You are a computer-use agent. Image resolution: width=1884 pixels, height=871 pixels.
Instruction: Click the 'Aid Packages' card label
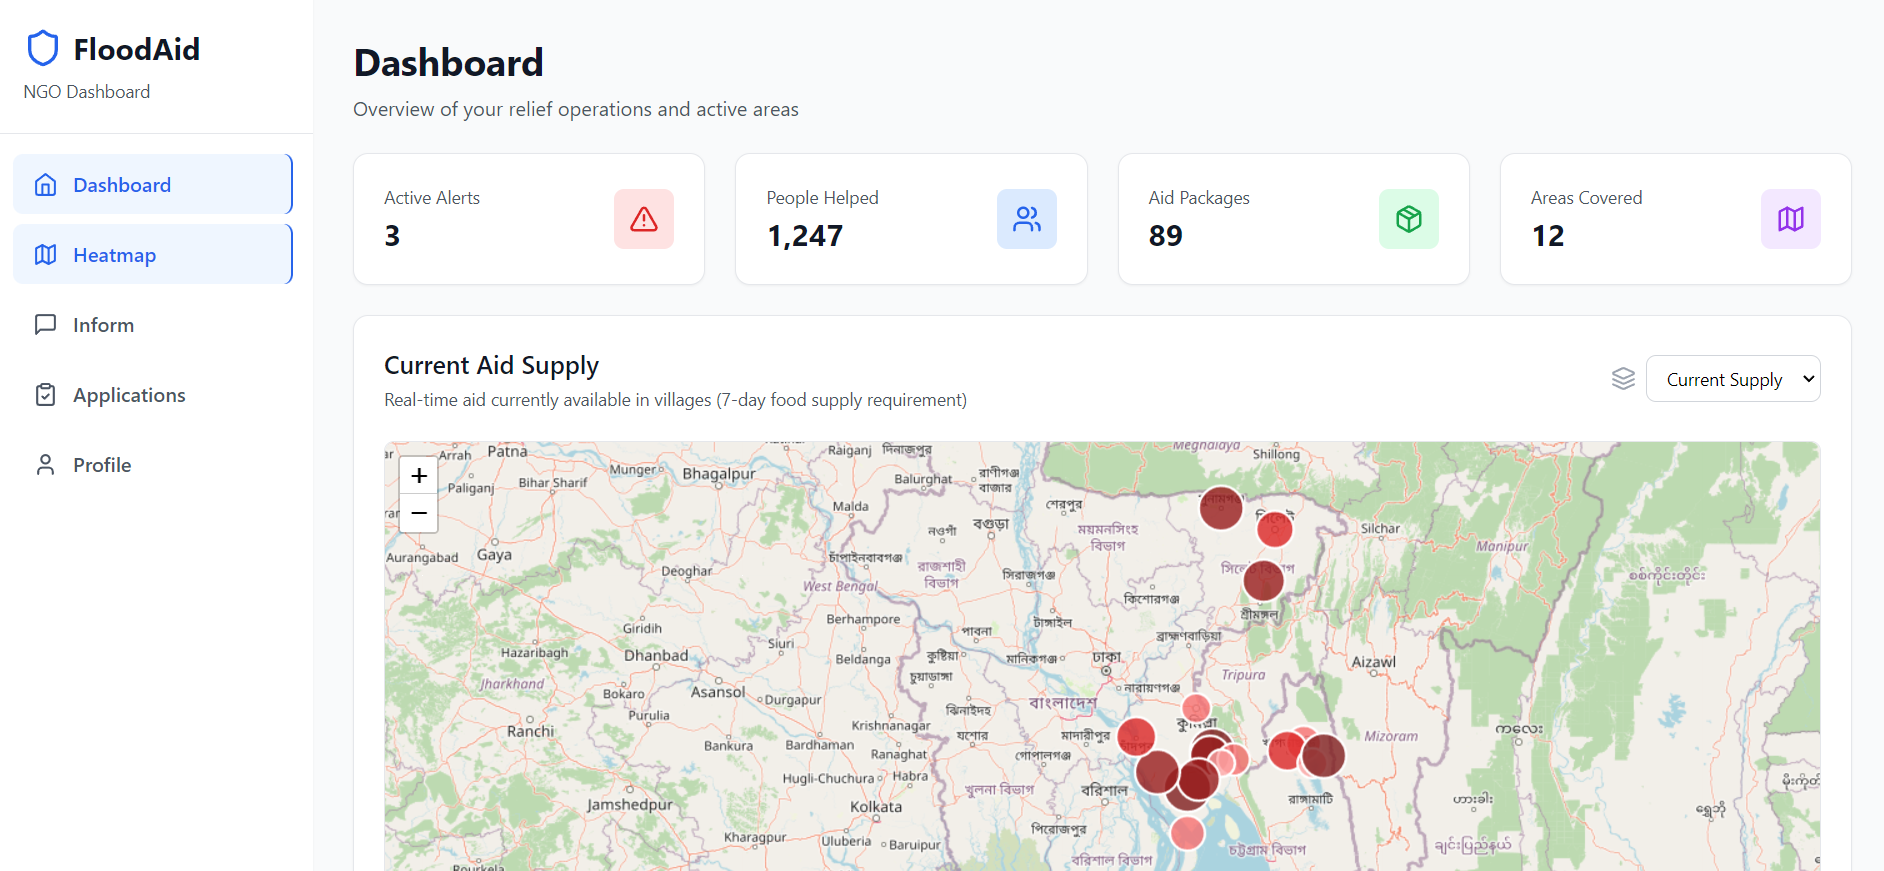click(1199, 198)
